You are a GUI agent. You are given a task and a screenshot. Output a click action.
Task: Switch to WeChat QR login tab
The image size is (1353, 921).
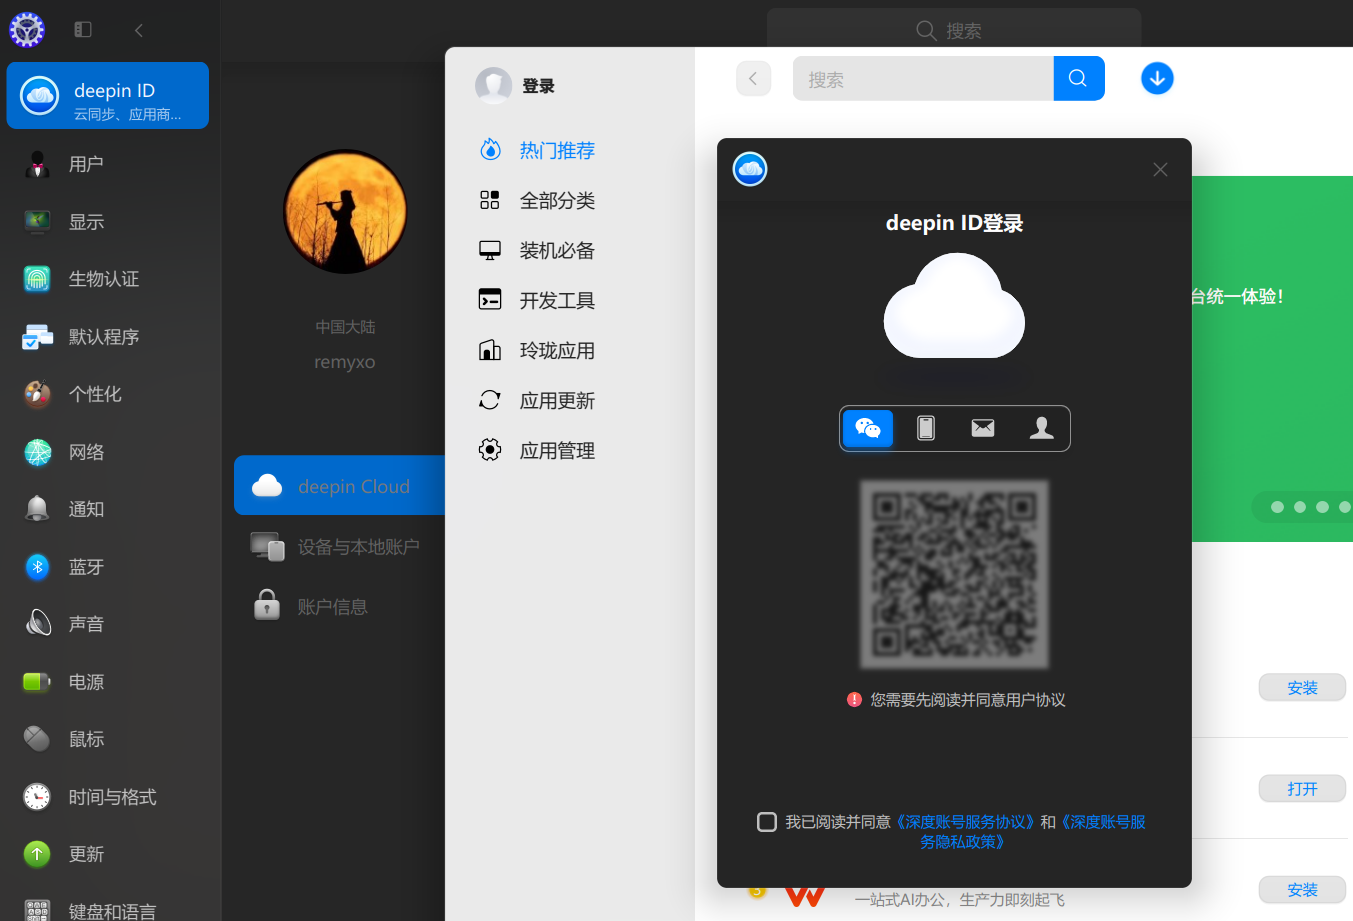tap(868, 428)
